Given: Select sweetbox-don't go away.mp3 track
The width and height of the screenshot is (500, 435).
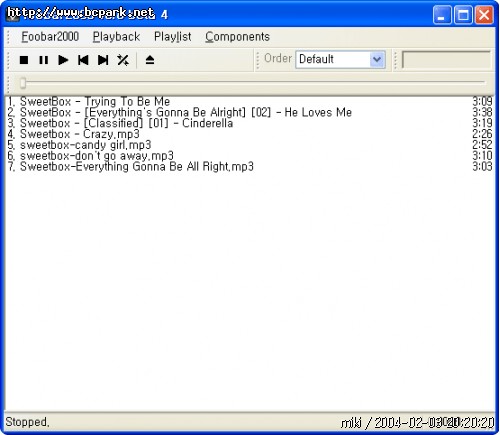Looking at the screenshot, I should pyautogui.click(x=249, y=156).
